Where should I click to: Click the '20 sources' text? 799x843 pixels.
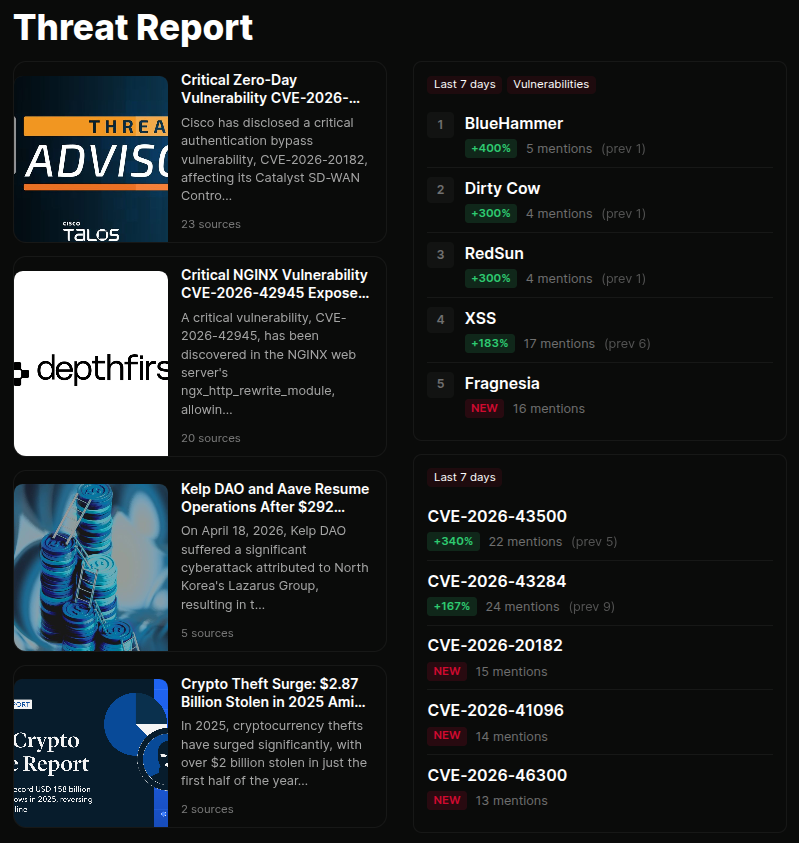coord(211,438)
